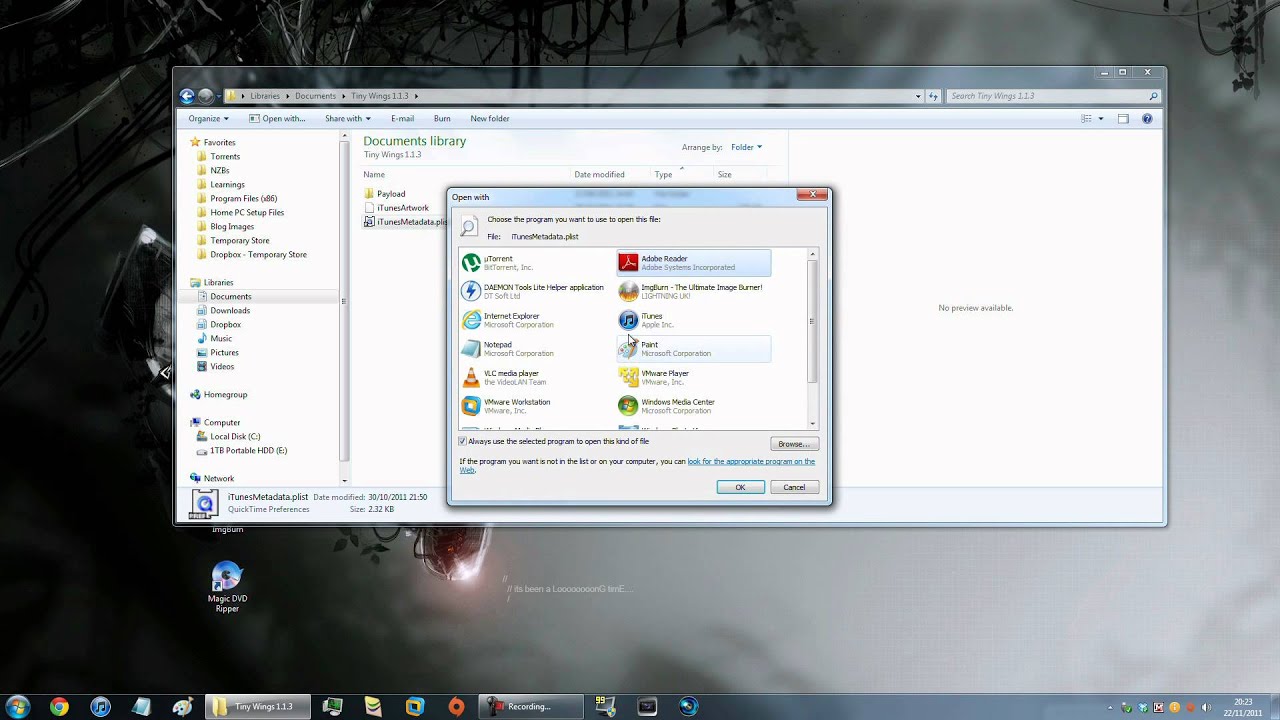Viewport: 1280px width, 720px height.
Task: Click Documents in the address bar breadcrumb
Action: (315, 96)
